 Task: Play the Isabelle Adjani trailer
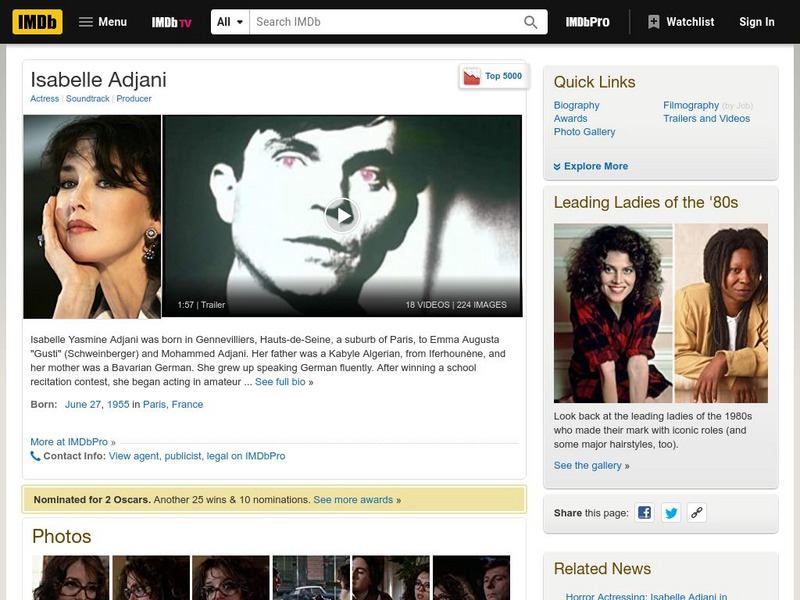click(x=343, y=213)
